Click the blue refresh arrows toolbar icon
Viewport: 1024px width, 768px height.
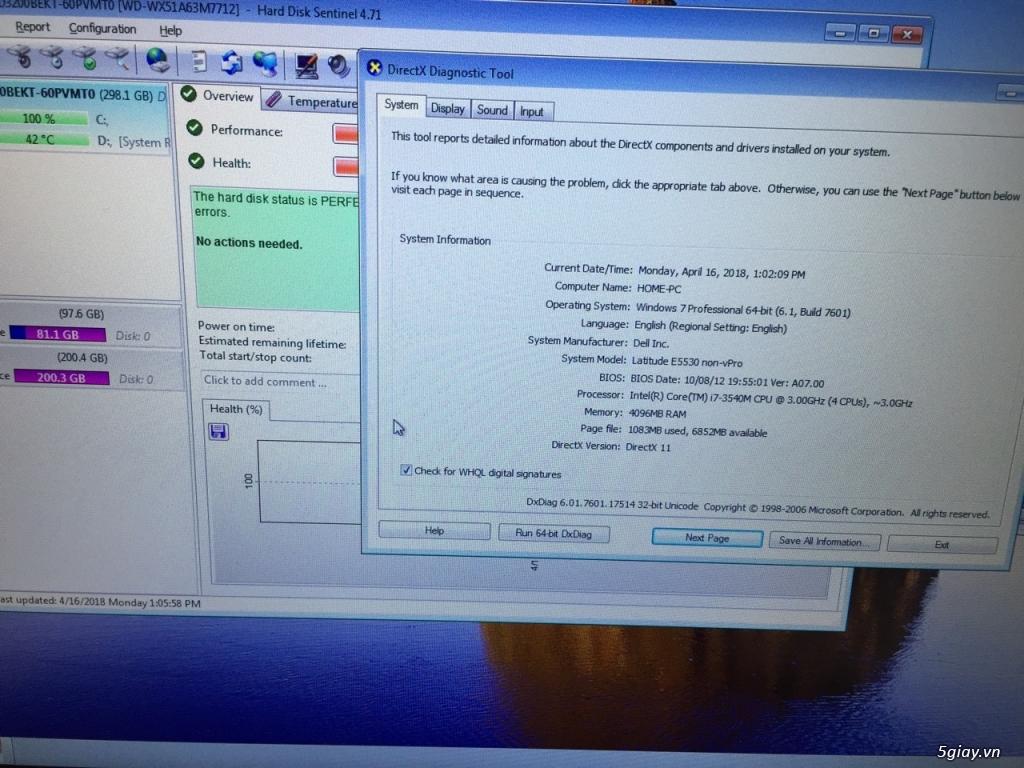click(231, 63)
